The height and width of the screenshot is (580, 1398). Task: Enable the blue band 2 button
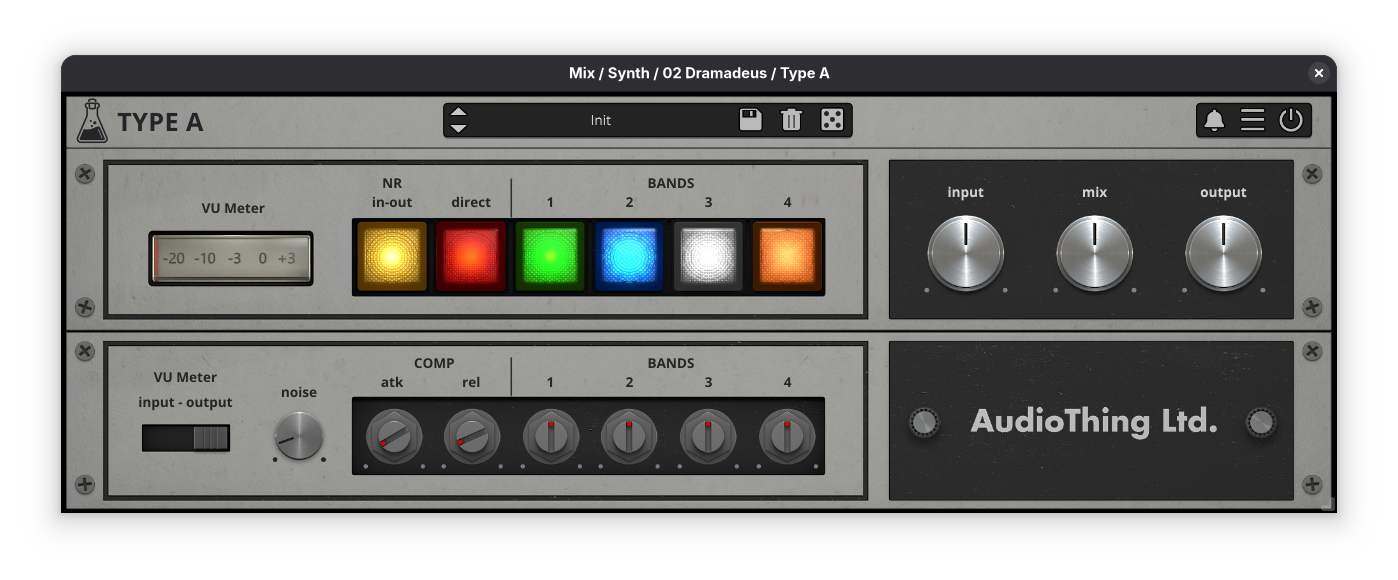coord(629,256)
